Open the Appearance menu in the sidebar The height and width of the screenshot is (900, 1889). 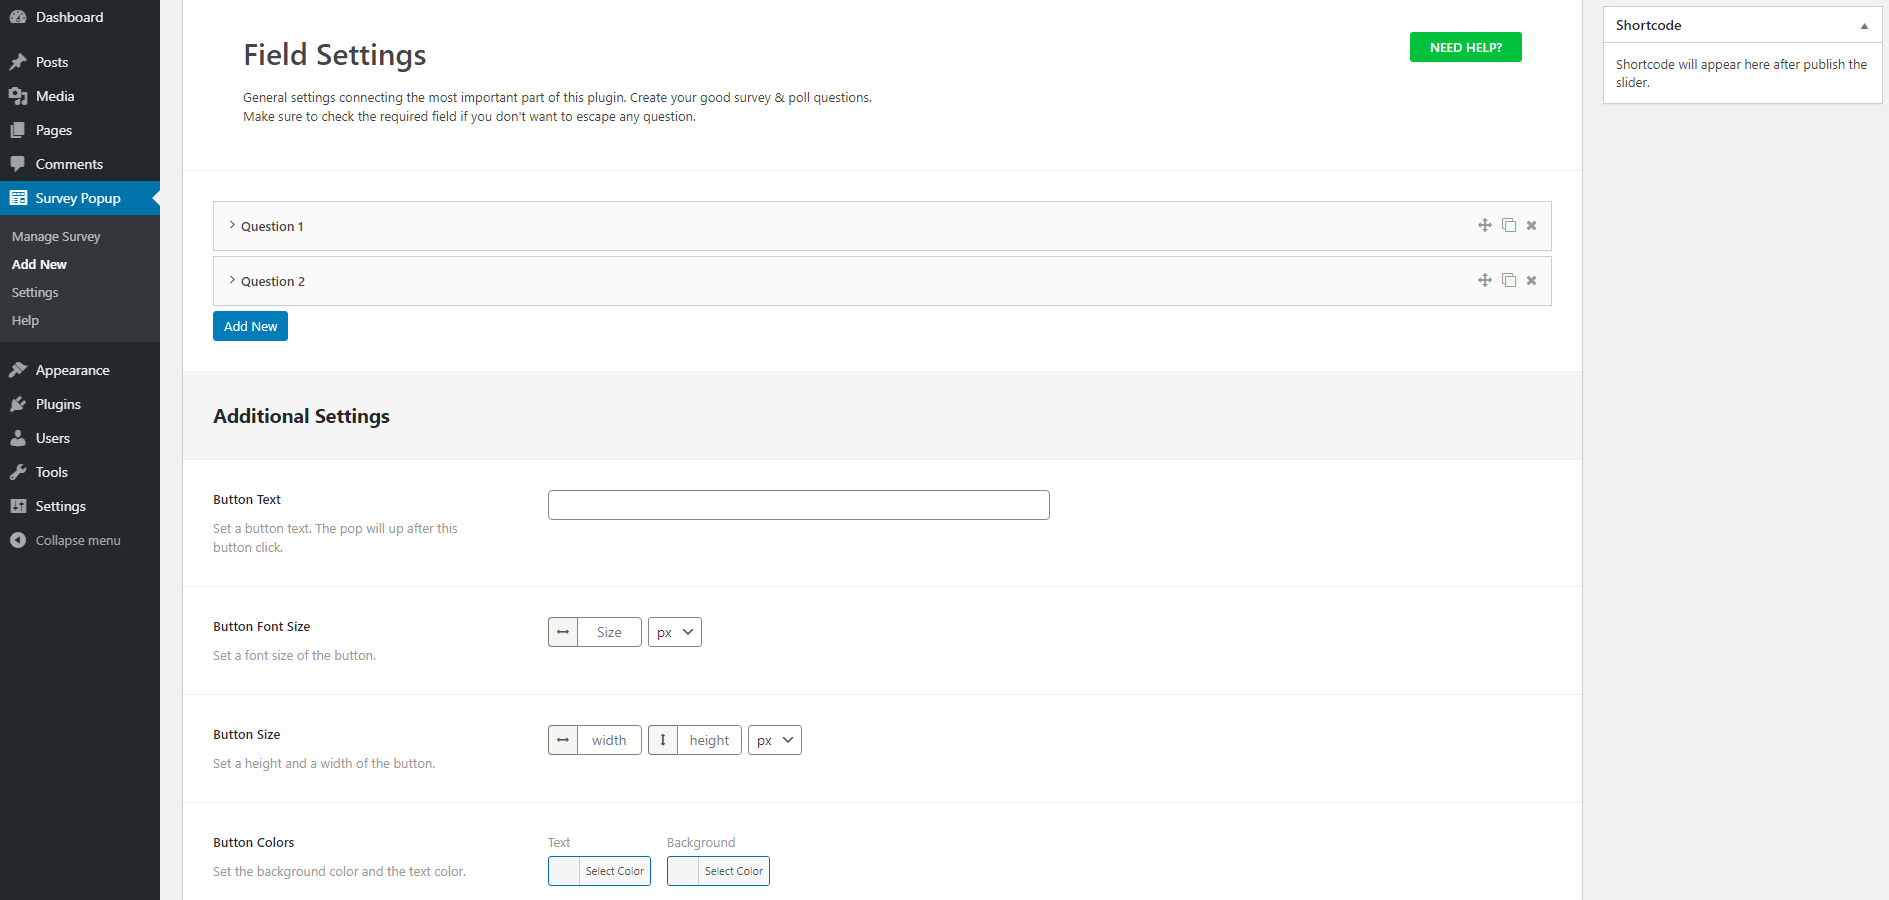click(72, 370)
